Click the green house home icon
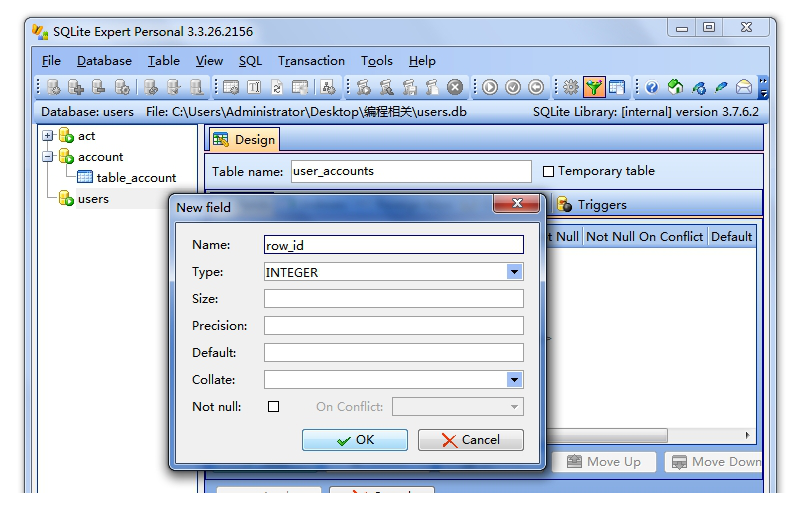 coord(675,88)
